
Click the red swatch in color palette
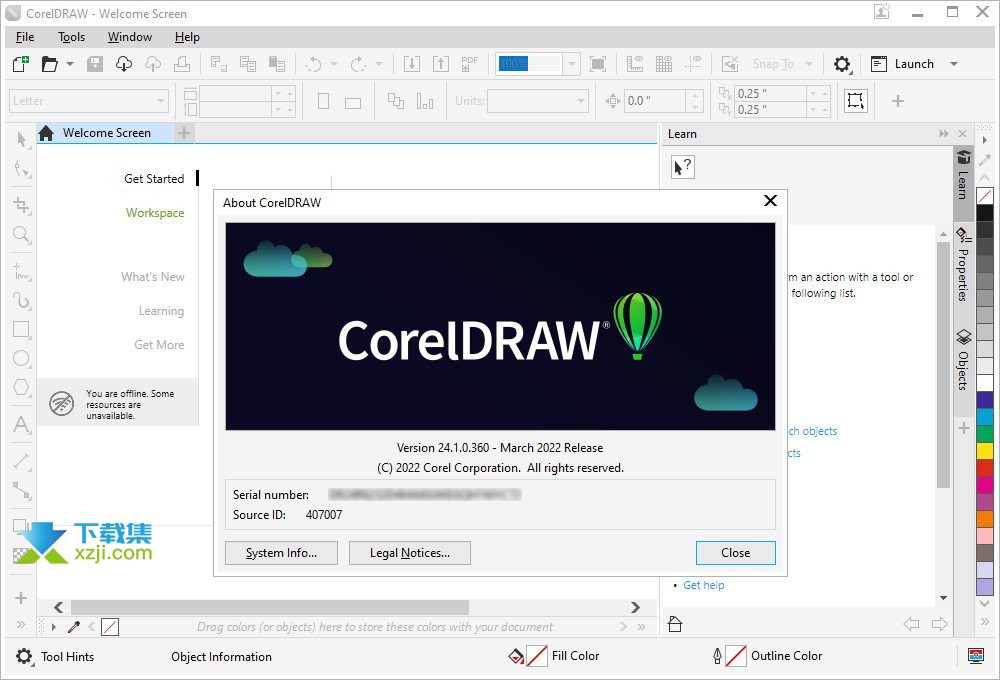pyautogui.click(x=985, y=468)
